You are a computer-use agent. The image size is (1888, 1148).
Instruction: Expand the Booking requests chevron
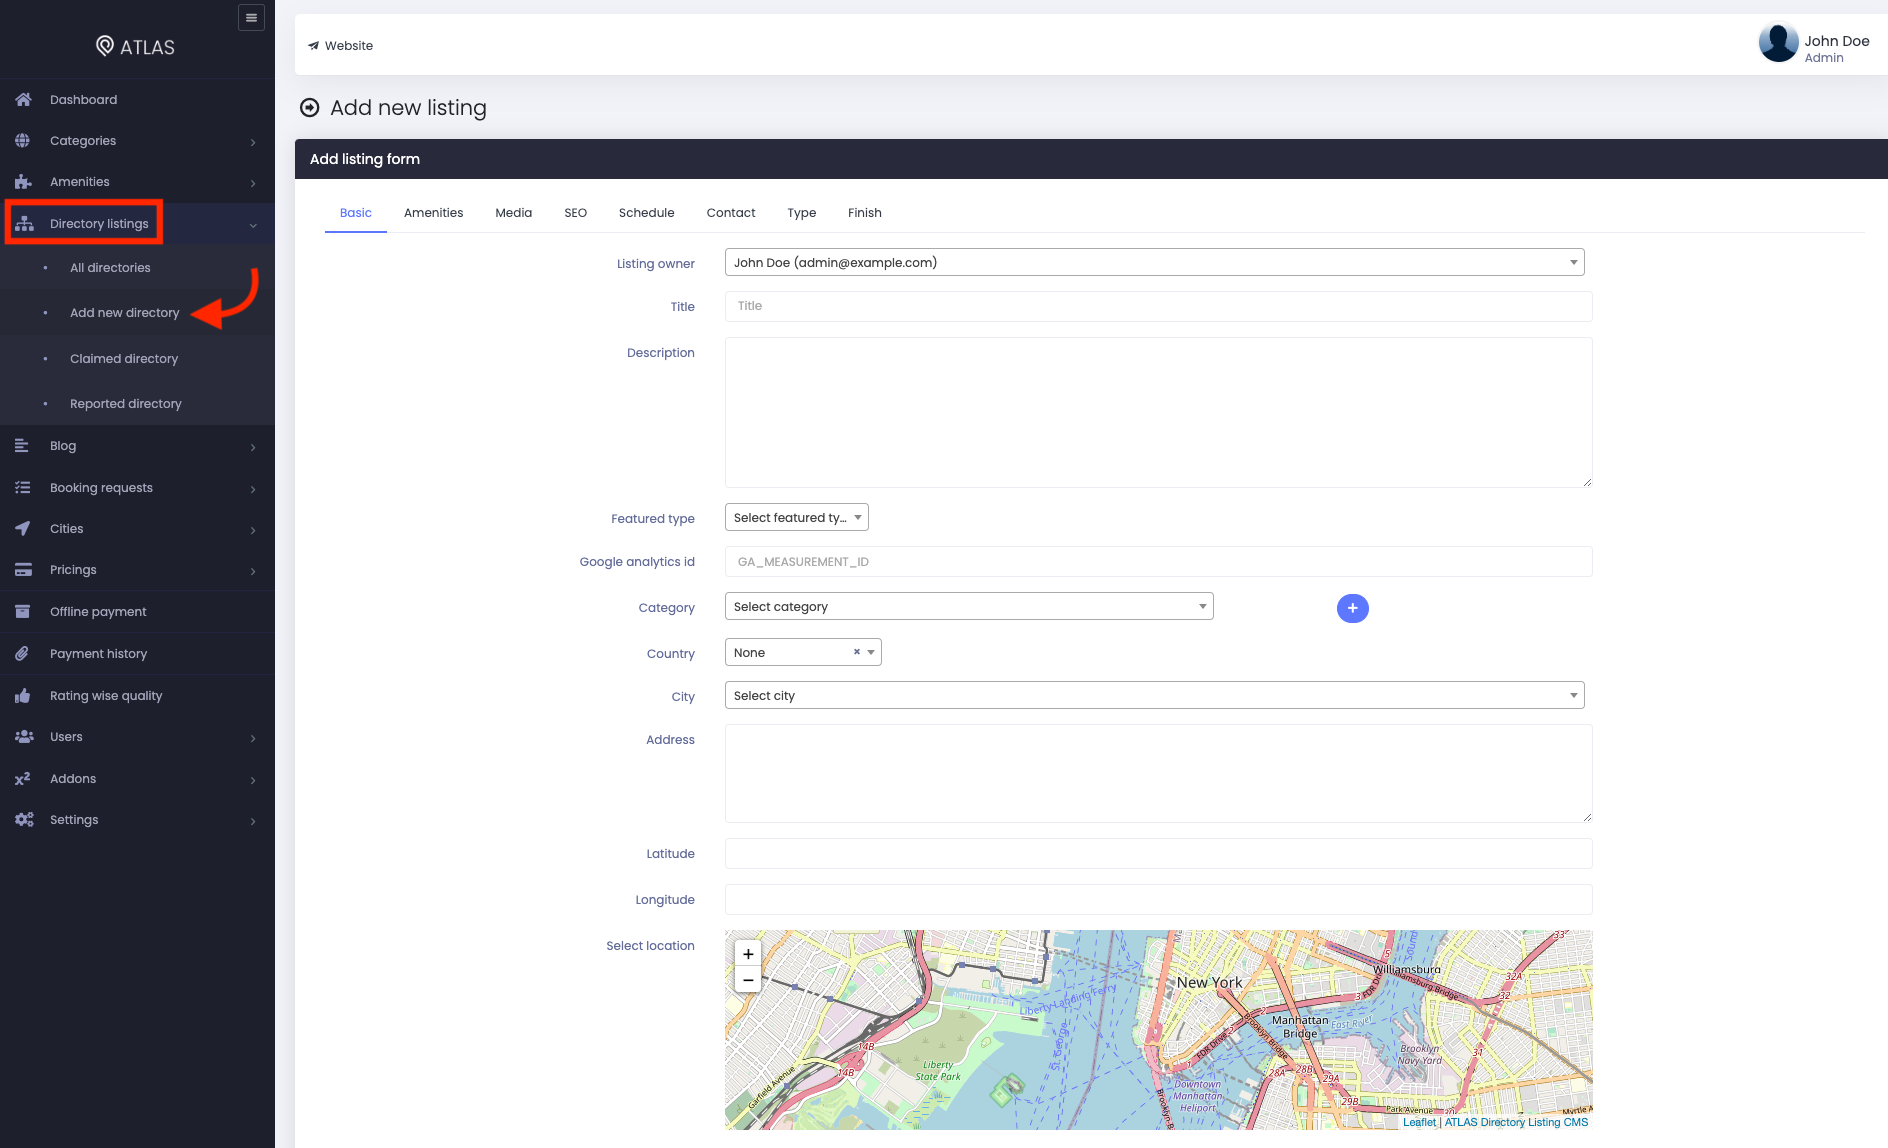(x=253, y=489)
